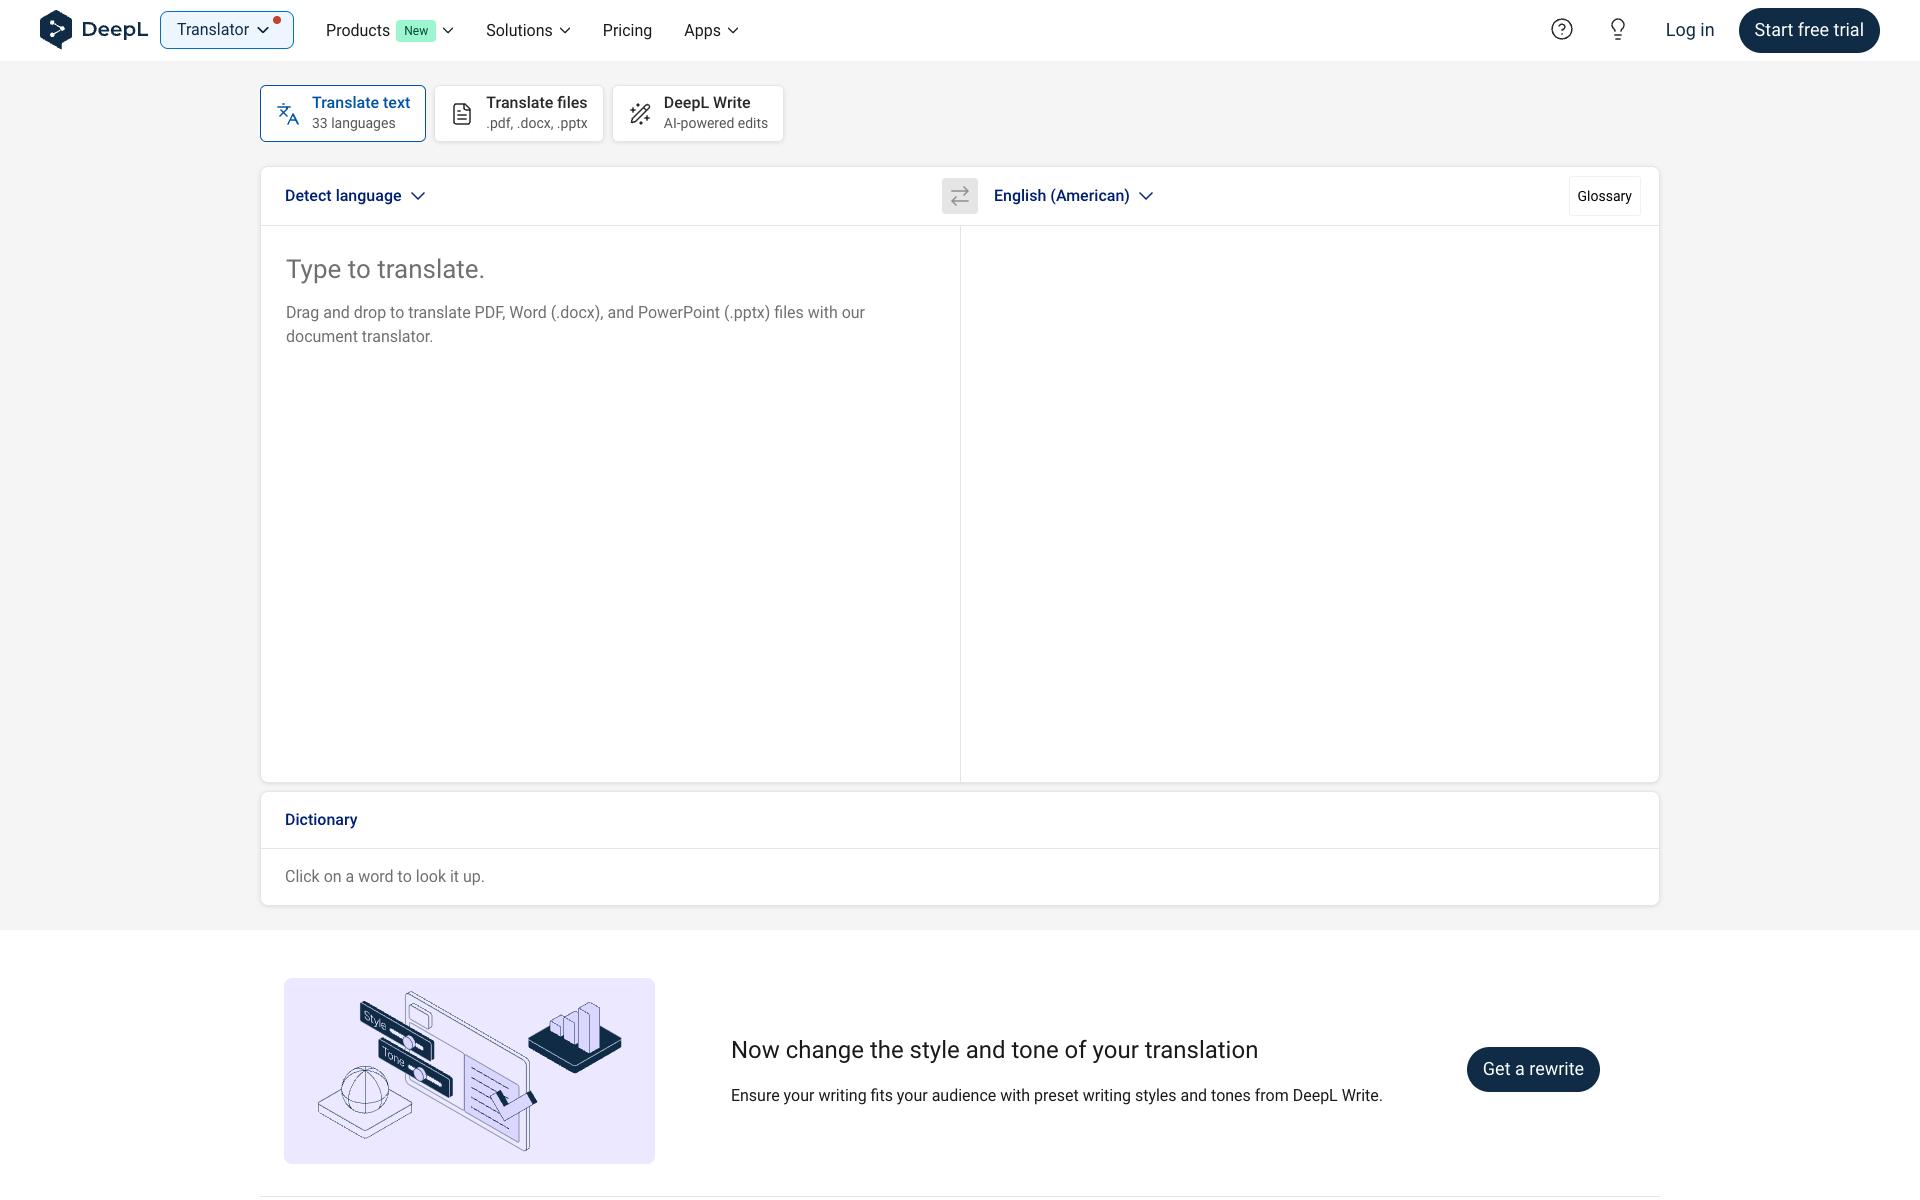The width and height of the screenshot is (1920, 1200).
Task: Open the Glossary button
Action: point(1604,197)
